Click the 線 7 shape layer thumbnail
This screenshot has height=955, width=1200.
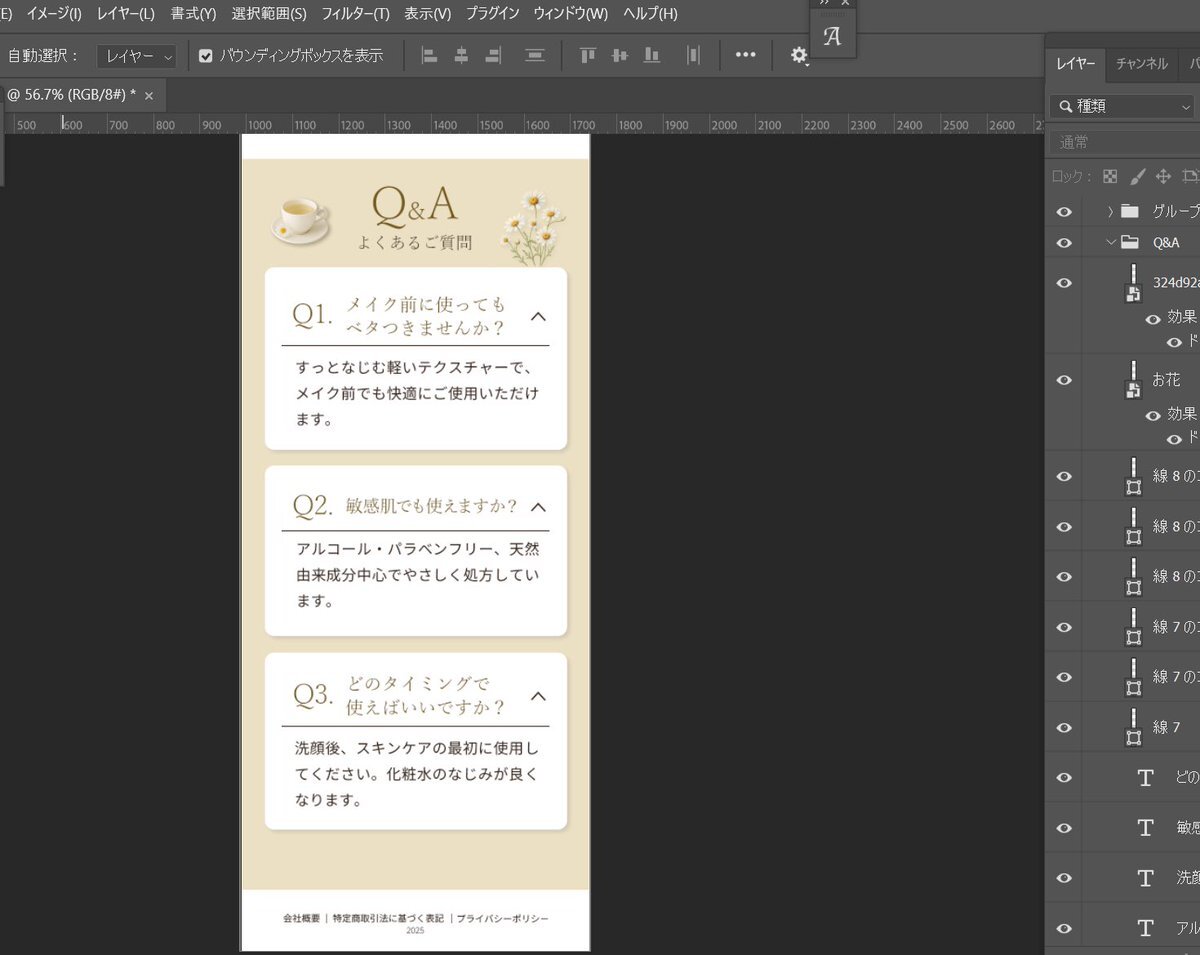[x=1133, y=727]
